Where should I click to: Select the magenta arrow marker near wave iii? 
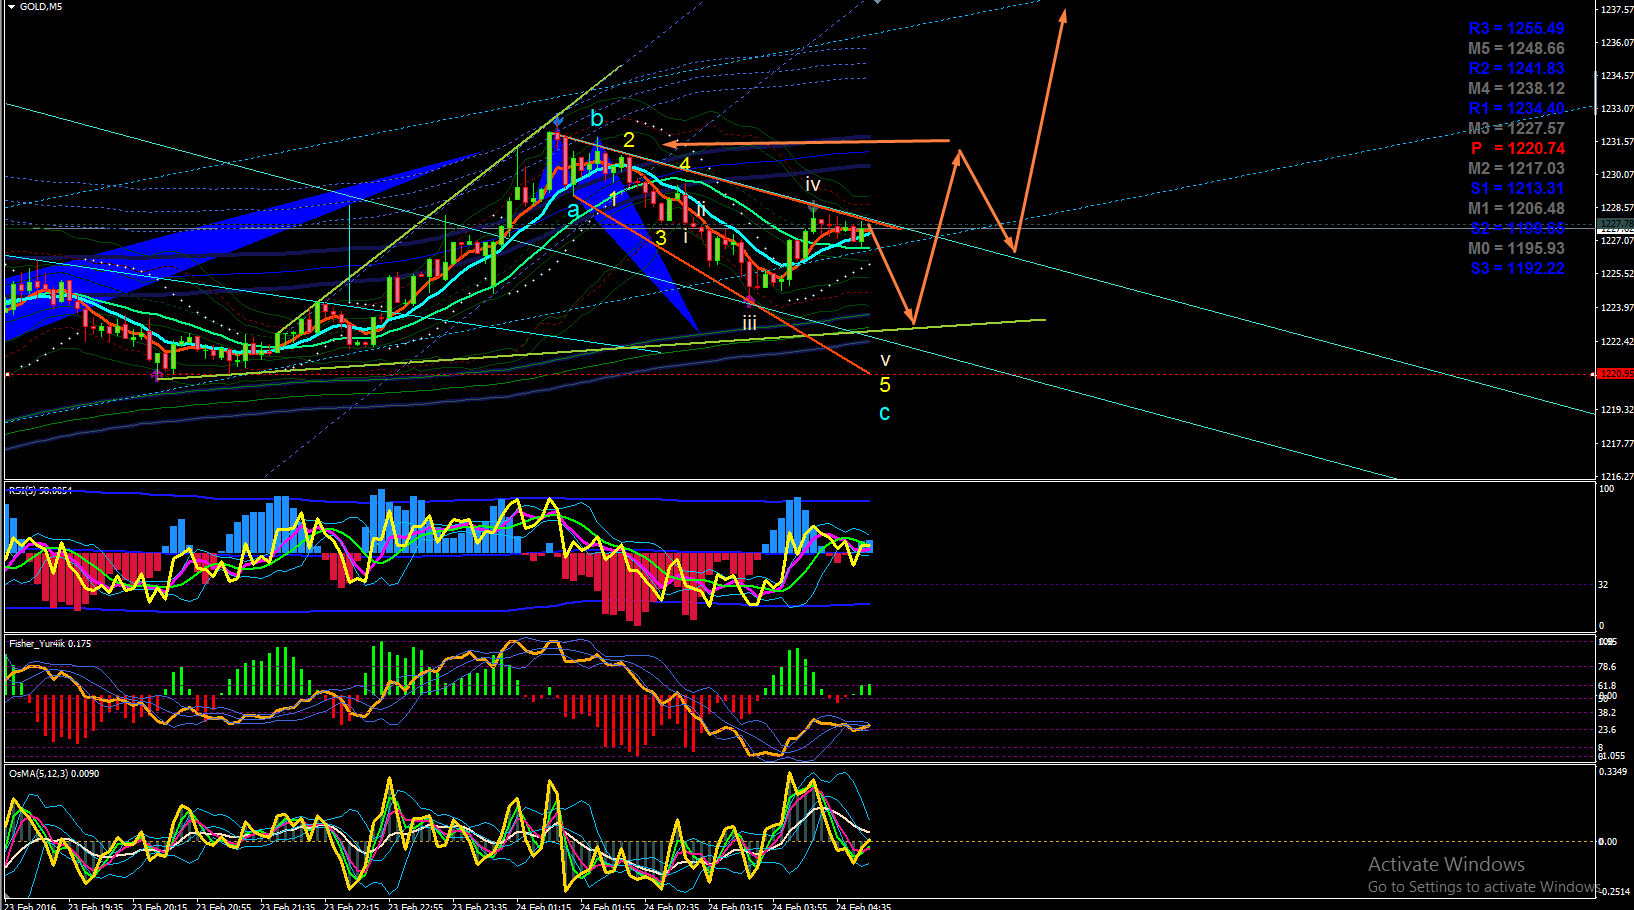[750, 299]
